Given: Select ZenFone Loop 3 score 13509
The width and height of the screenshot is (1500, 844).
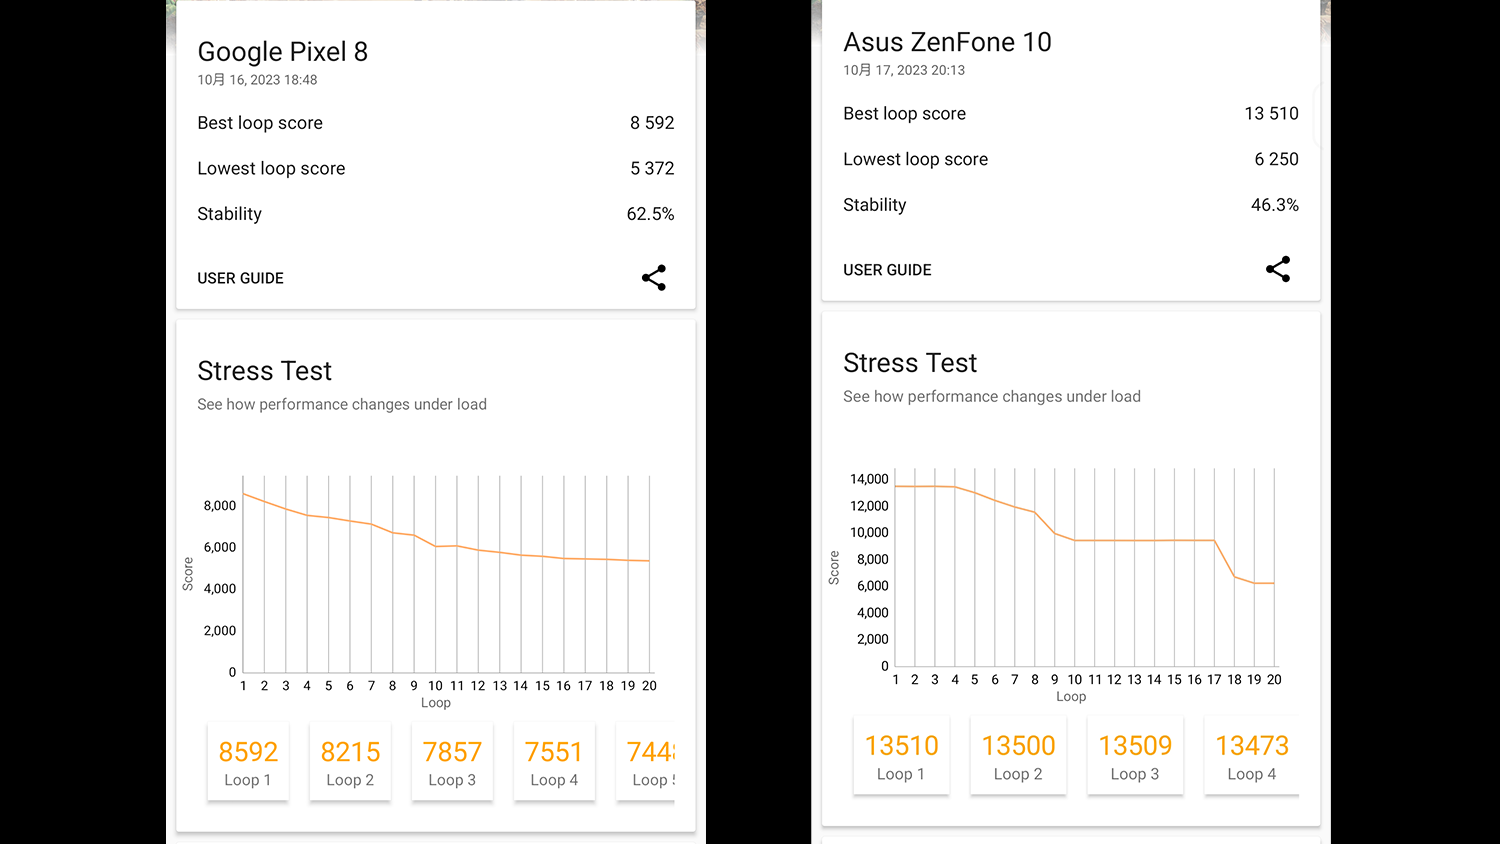Looking at the screenshot, I should (x=1135, y=756).
